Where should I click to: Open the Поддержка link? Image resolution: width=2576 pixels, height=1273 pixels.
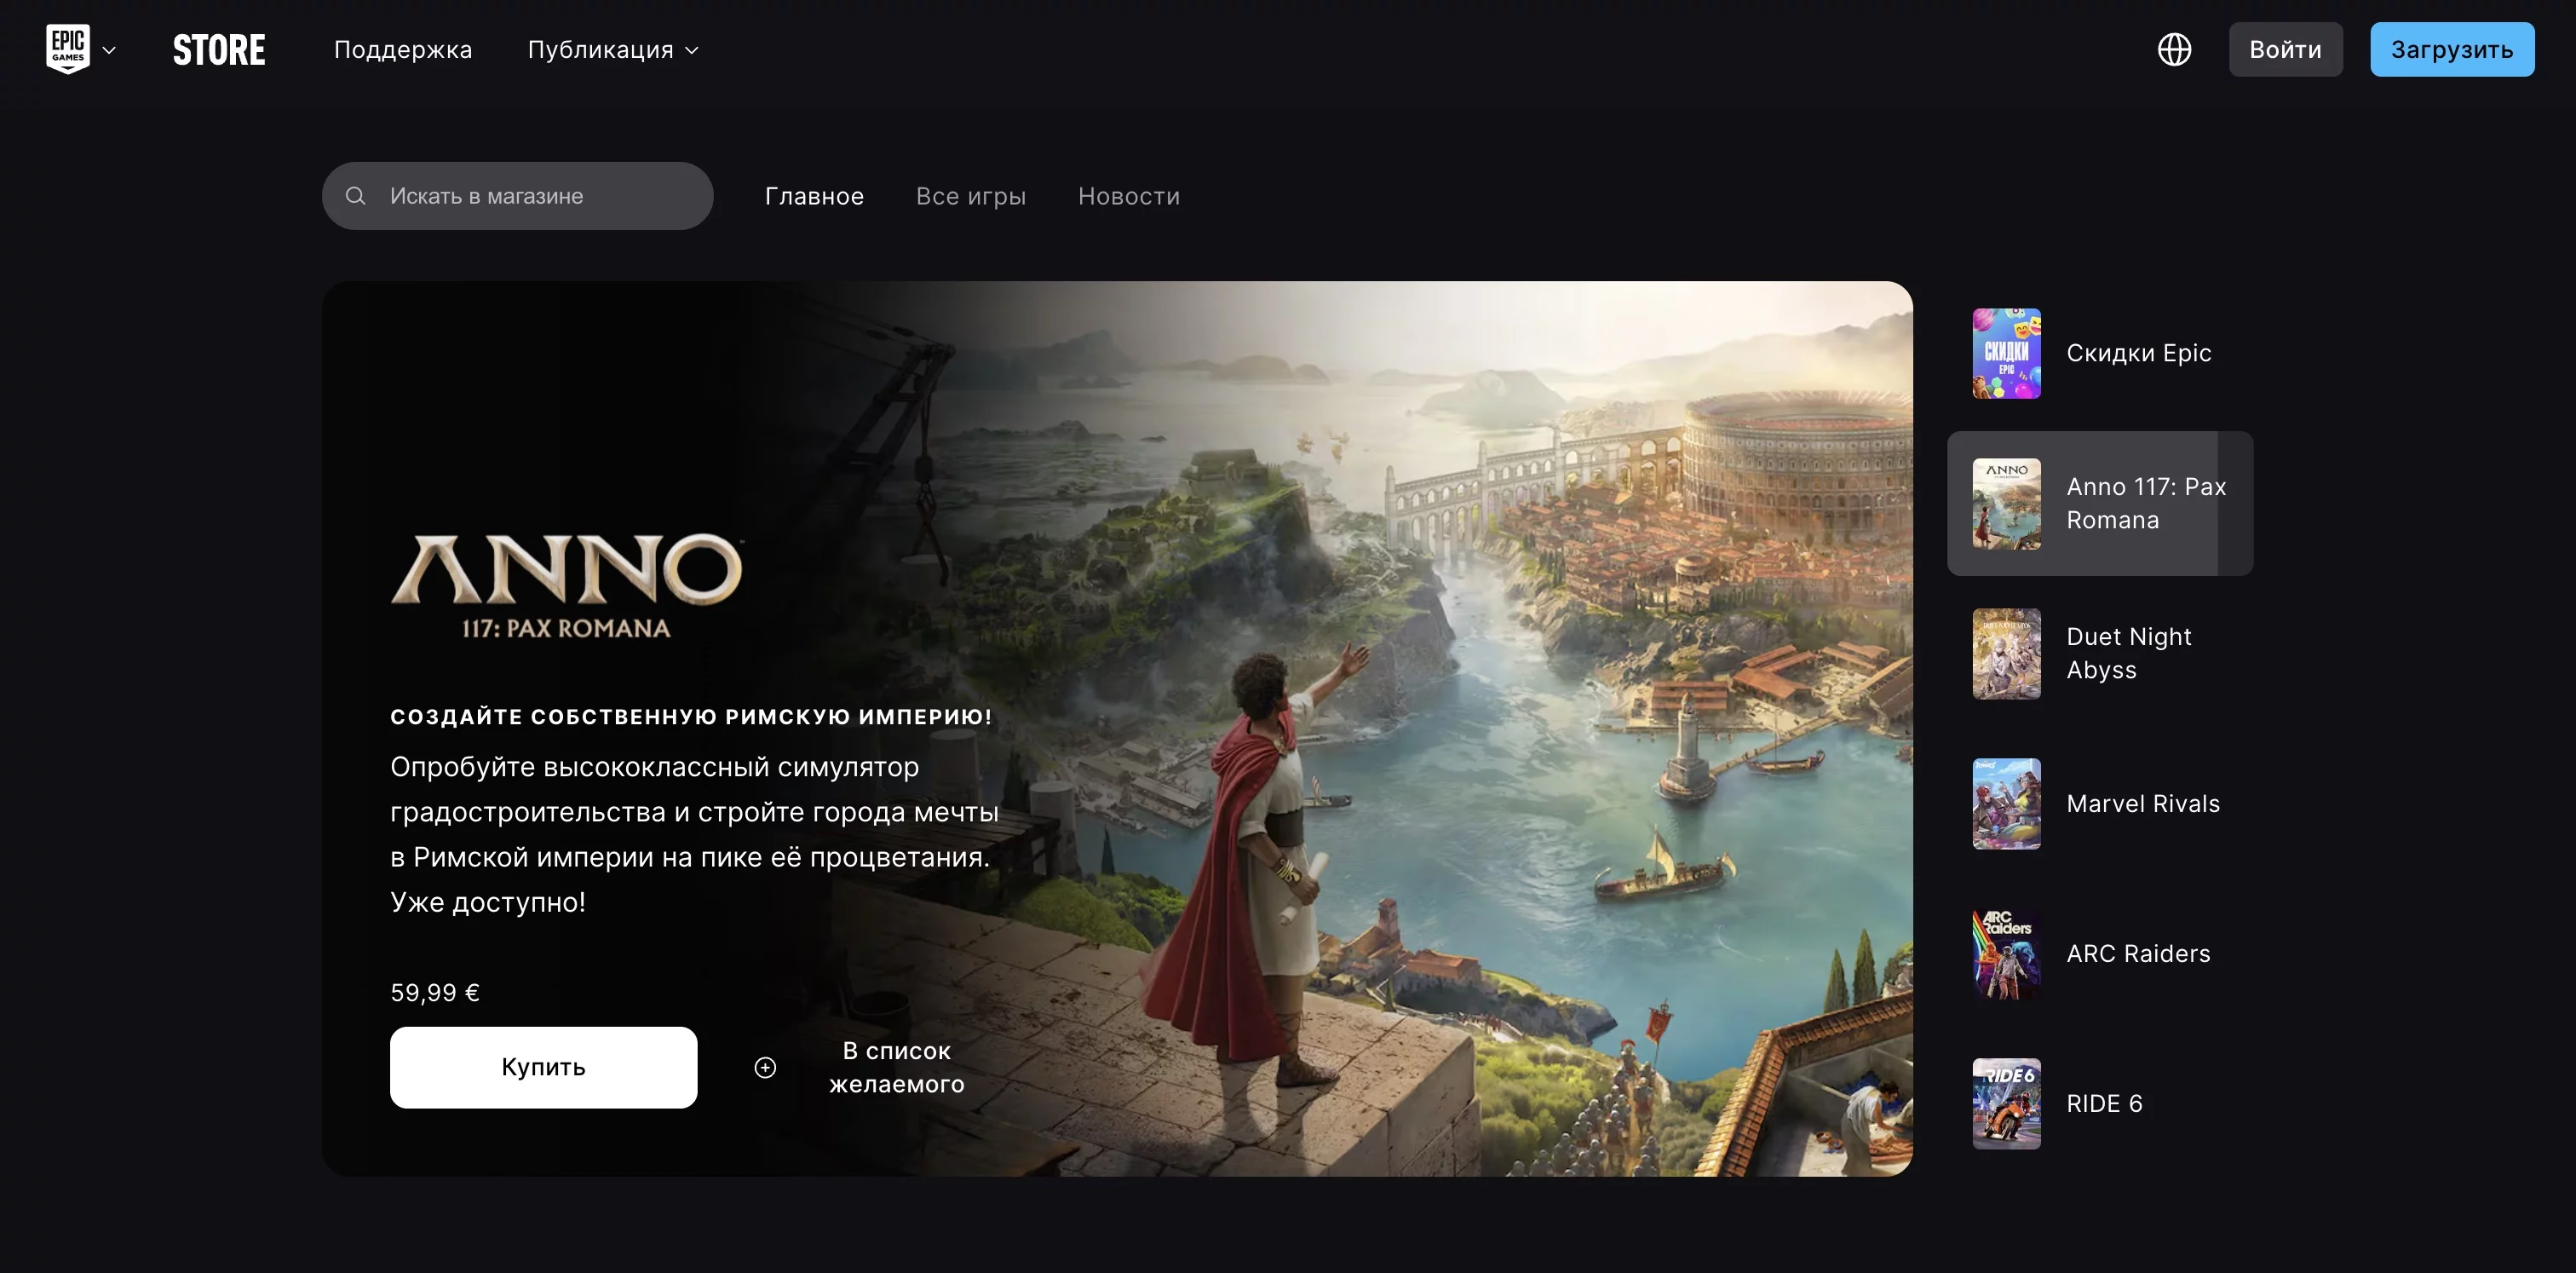point(403,50)
